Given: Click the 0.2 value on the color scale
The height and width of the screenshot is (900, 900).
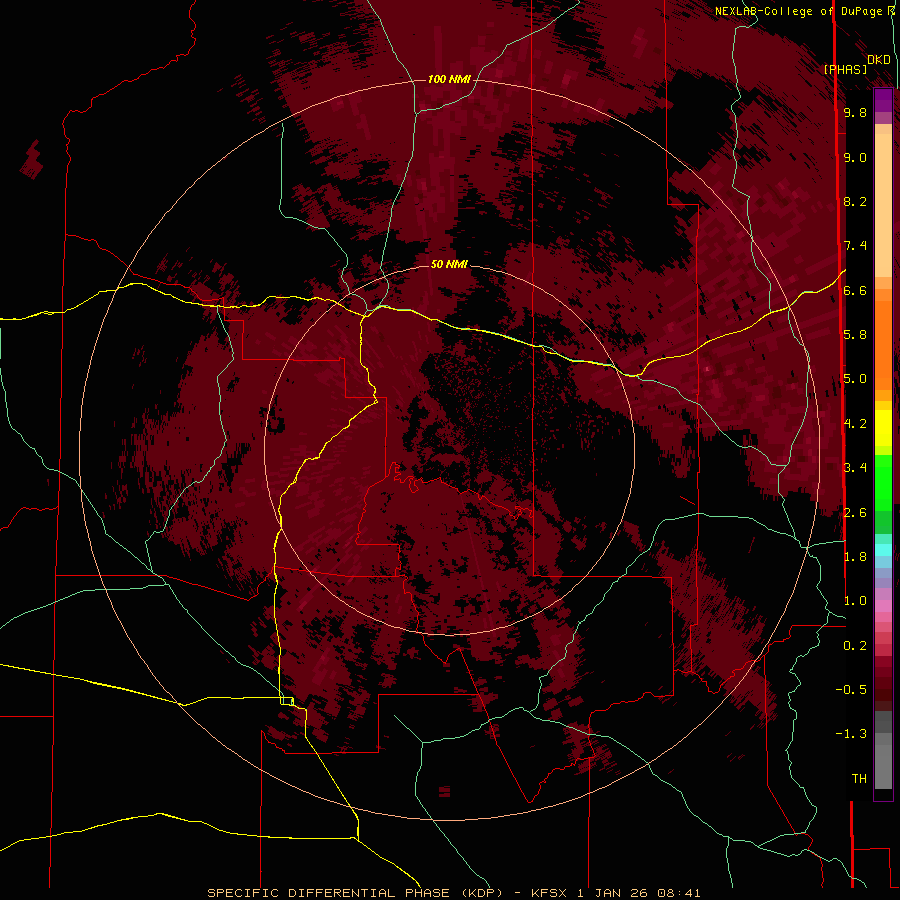Looking at the screenshot, I should point(855,646).
